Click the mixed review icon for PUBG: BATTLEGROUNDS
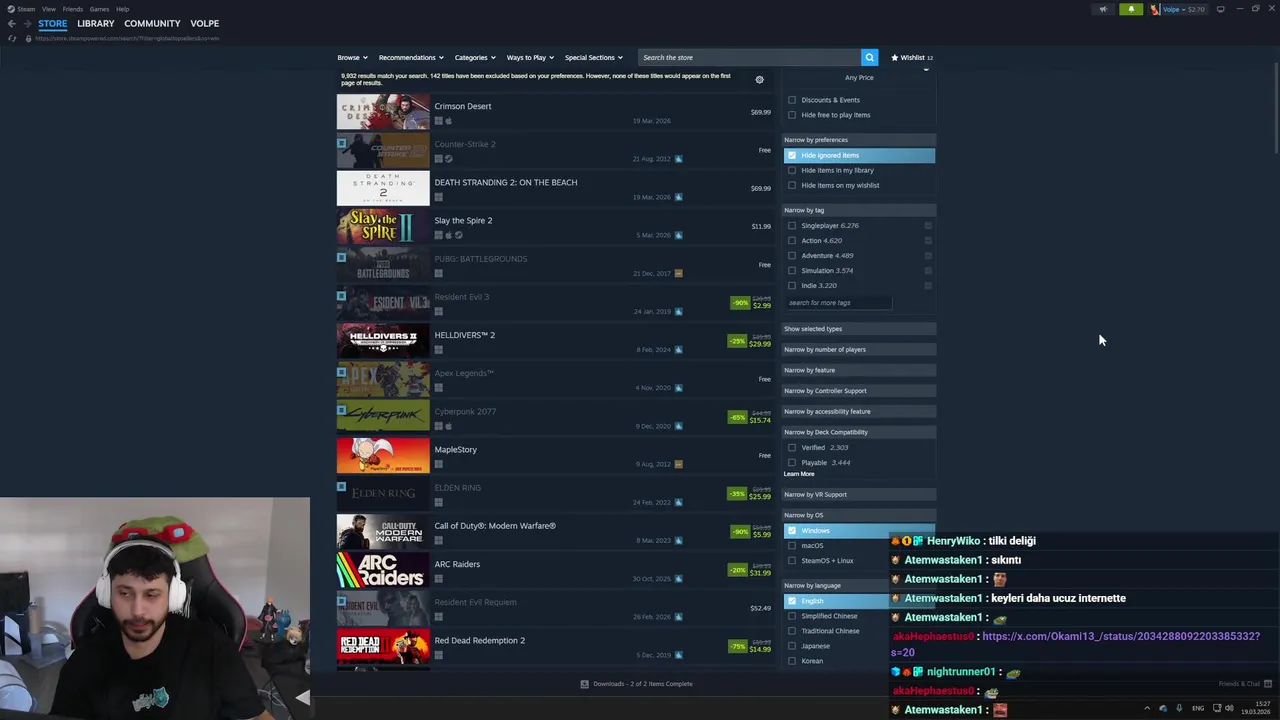 click(678, 273)
